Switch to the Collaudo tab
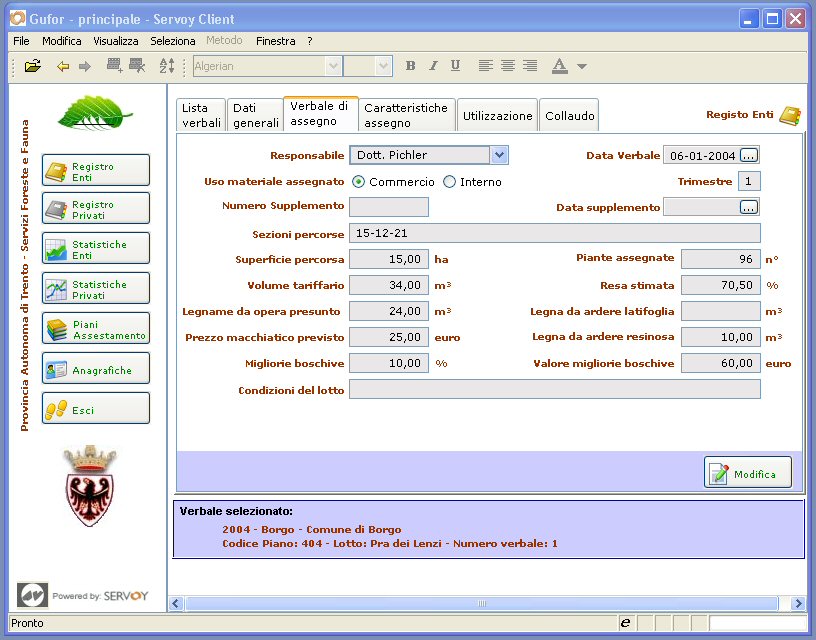Image resolution: width=816 pixels, height=640 pixels. (569, 115)
